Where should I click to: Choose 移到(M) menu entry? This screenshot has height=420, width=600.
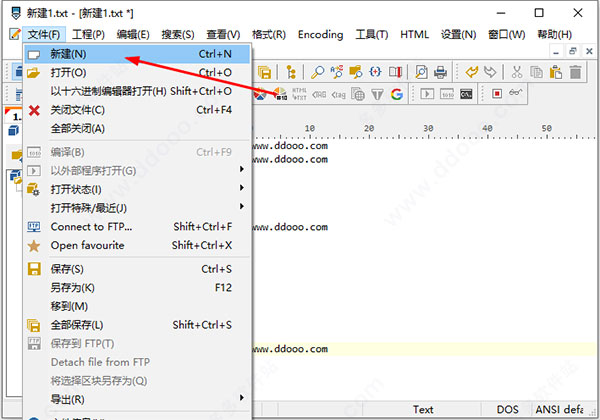point(137,306)
